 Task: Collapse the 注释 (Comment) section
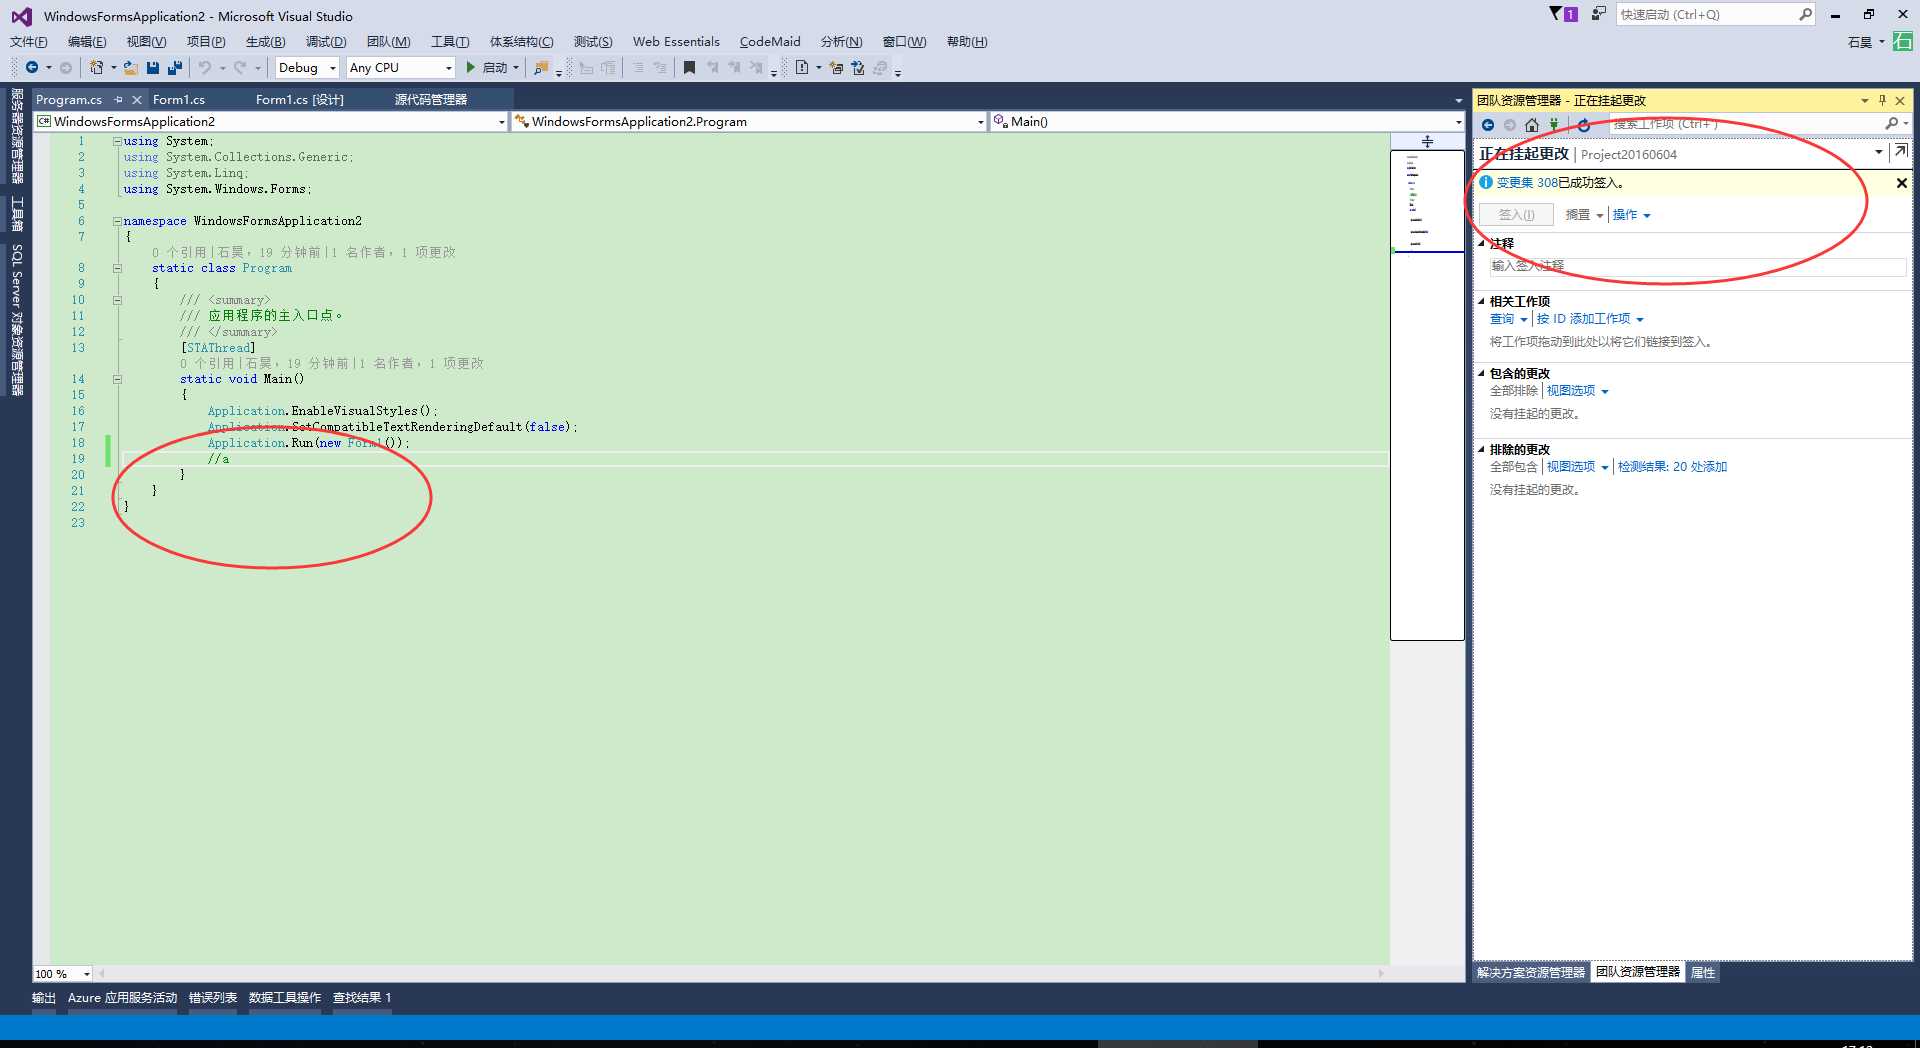[1482, 243]
